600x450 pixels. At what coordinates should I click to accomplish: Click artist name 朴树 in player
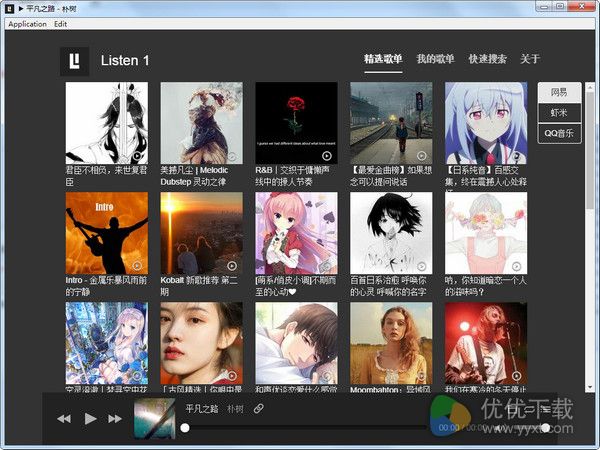235,409
